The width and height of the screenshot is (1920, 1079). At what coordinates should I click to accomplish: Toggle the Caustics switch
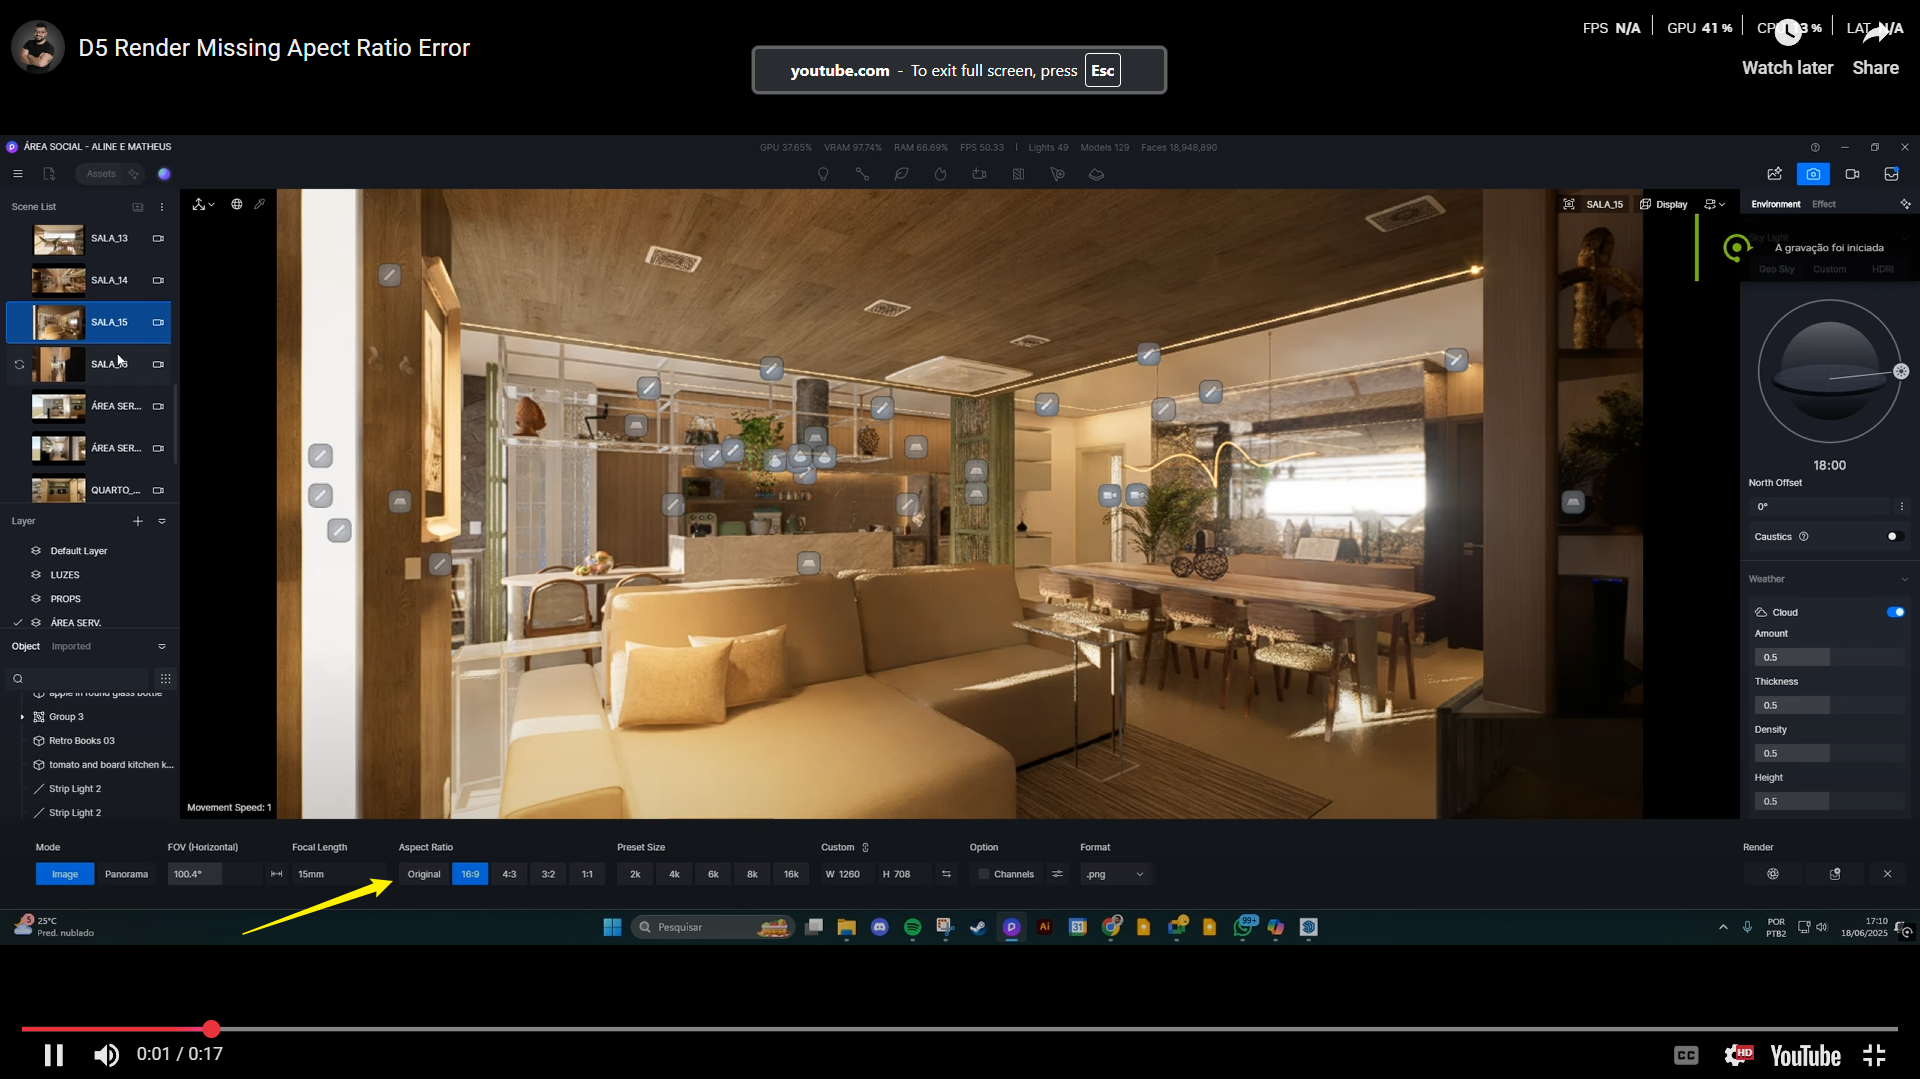pos(1895,537)
